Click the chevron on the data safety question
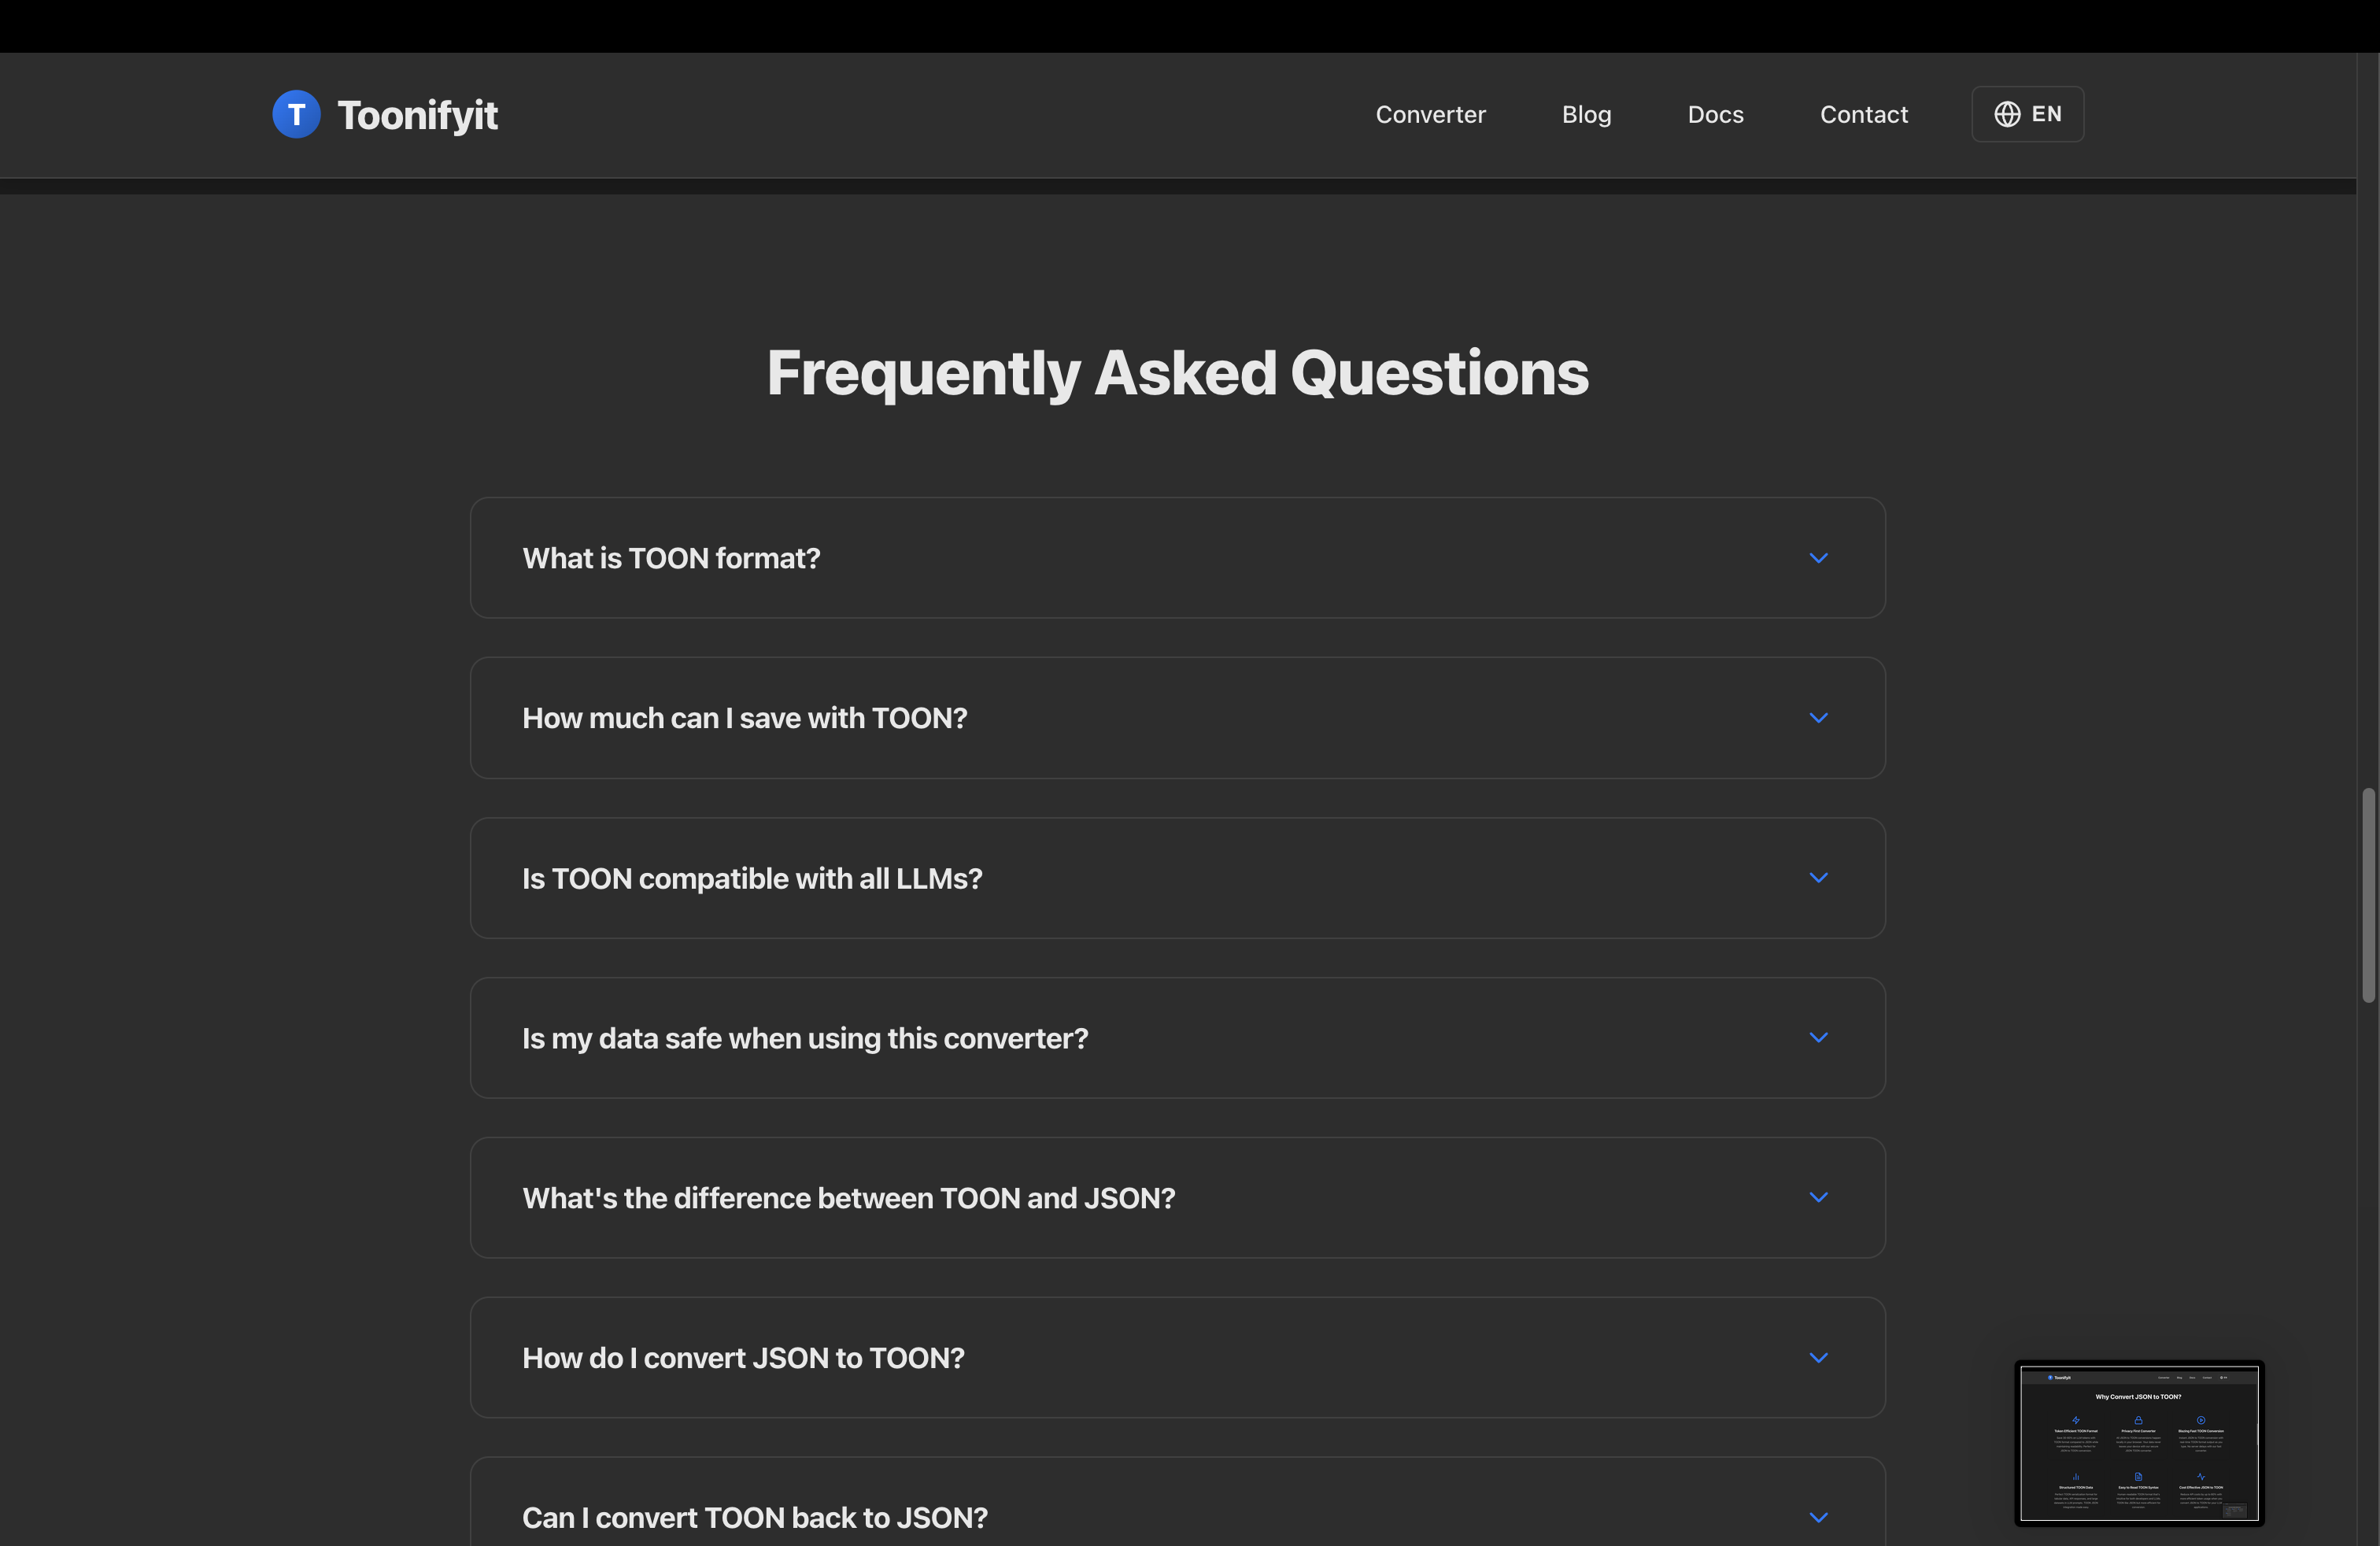This screenshot has width=2380, height=1546. point(1818,1038)
